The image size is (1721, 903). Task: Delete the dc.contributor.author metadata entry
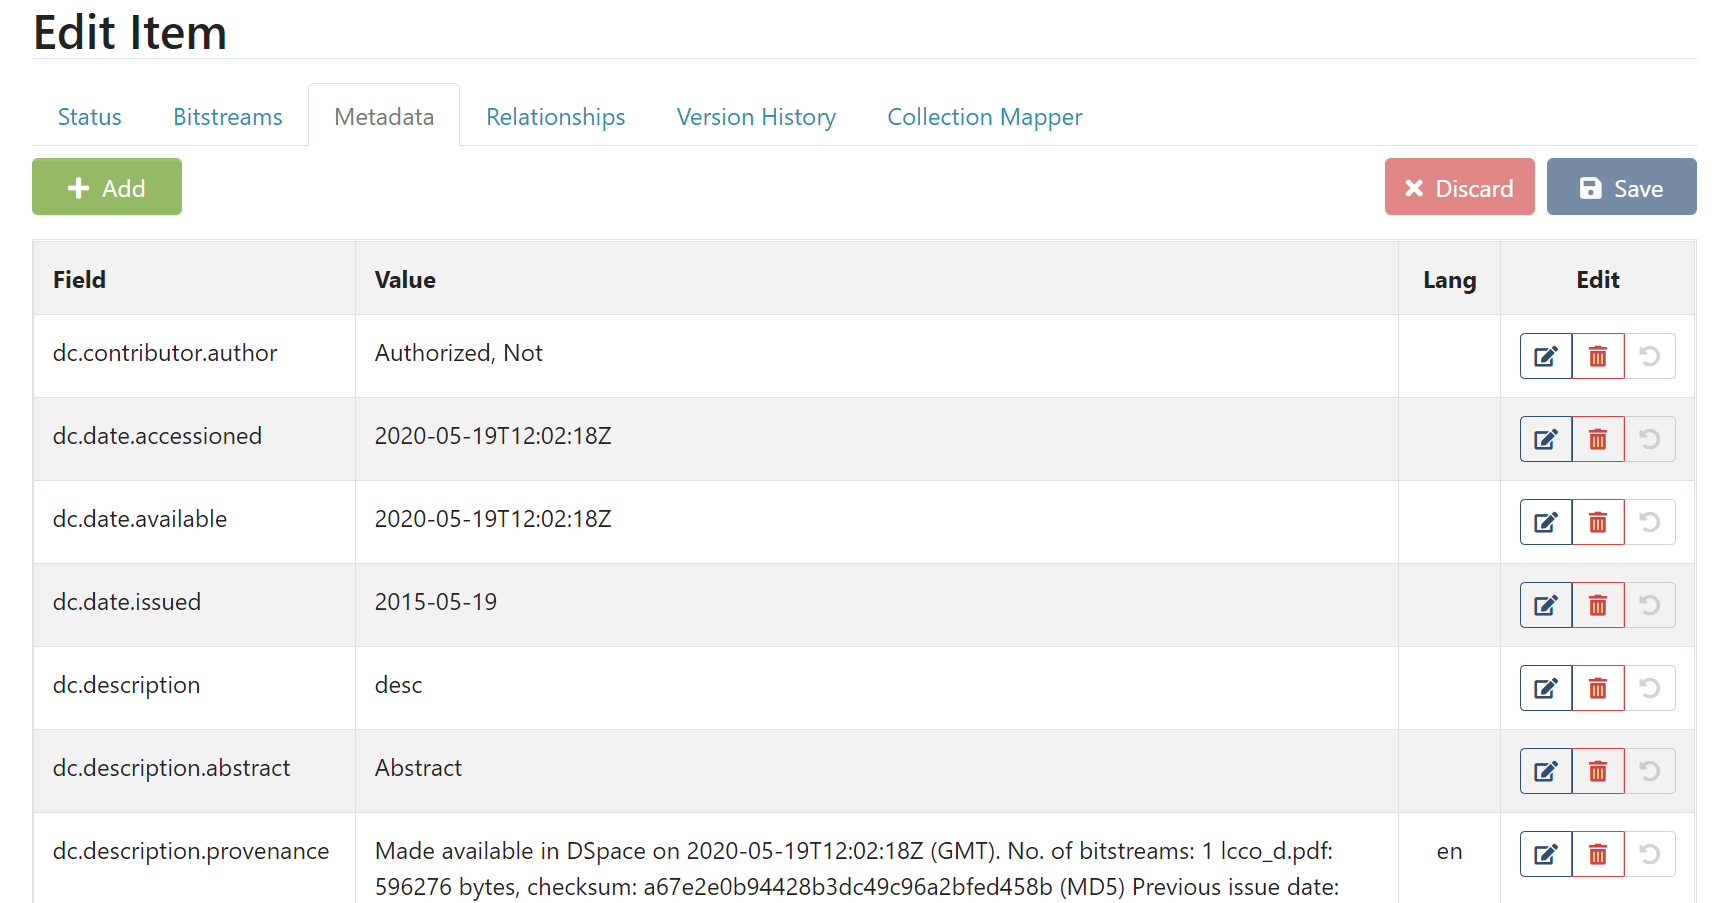[x=1597, y=356]
